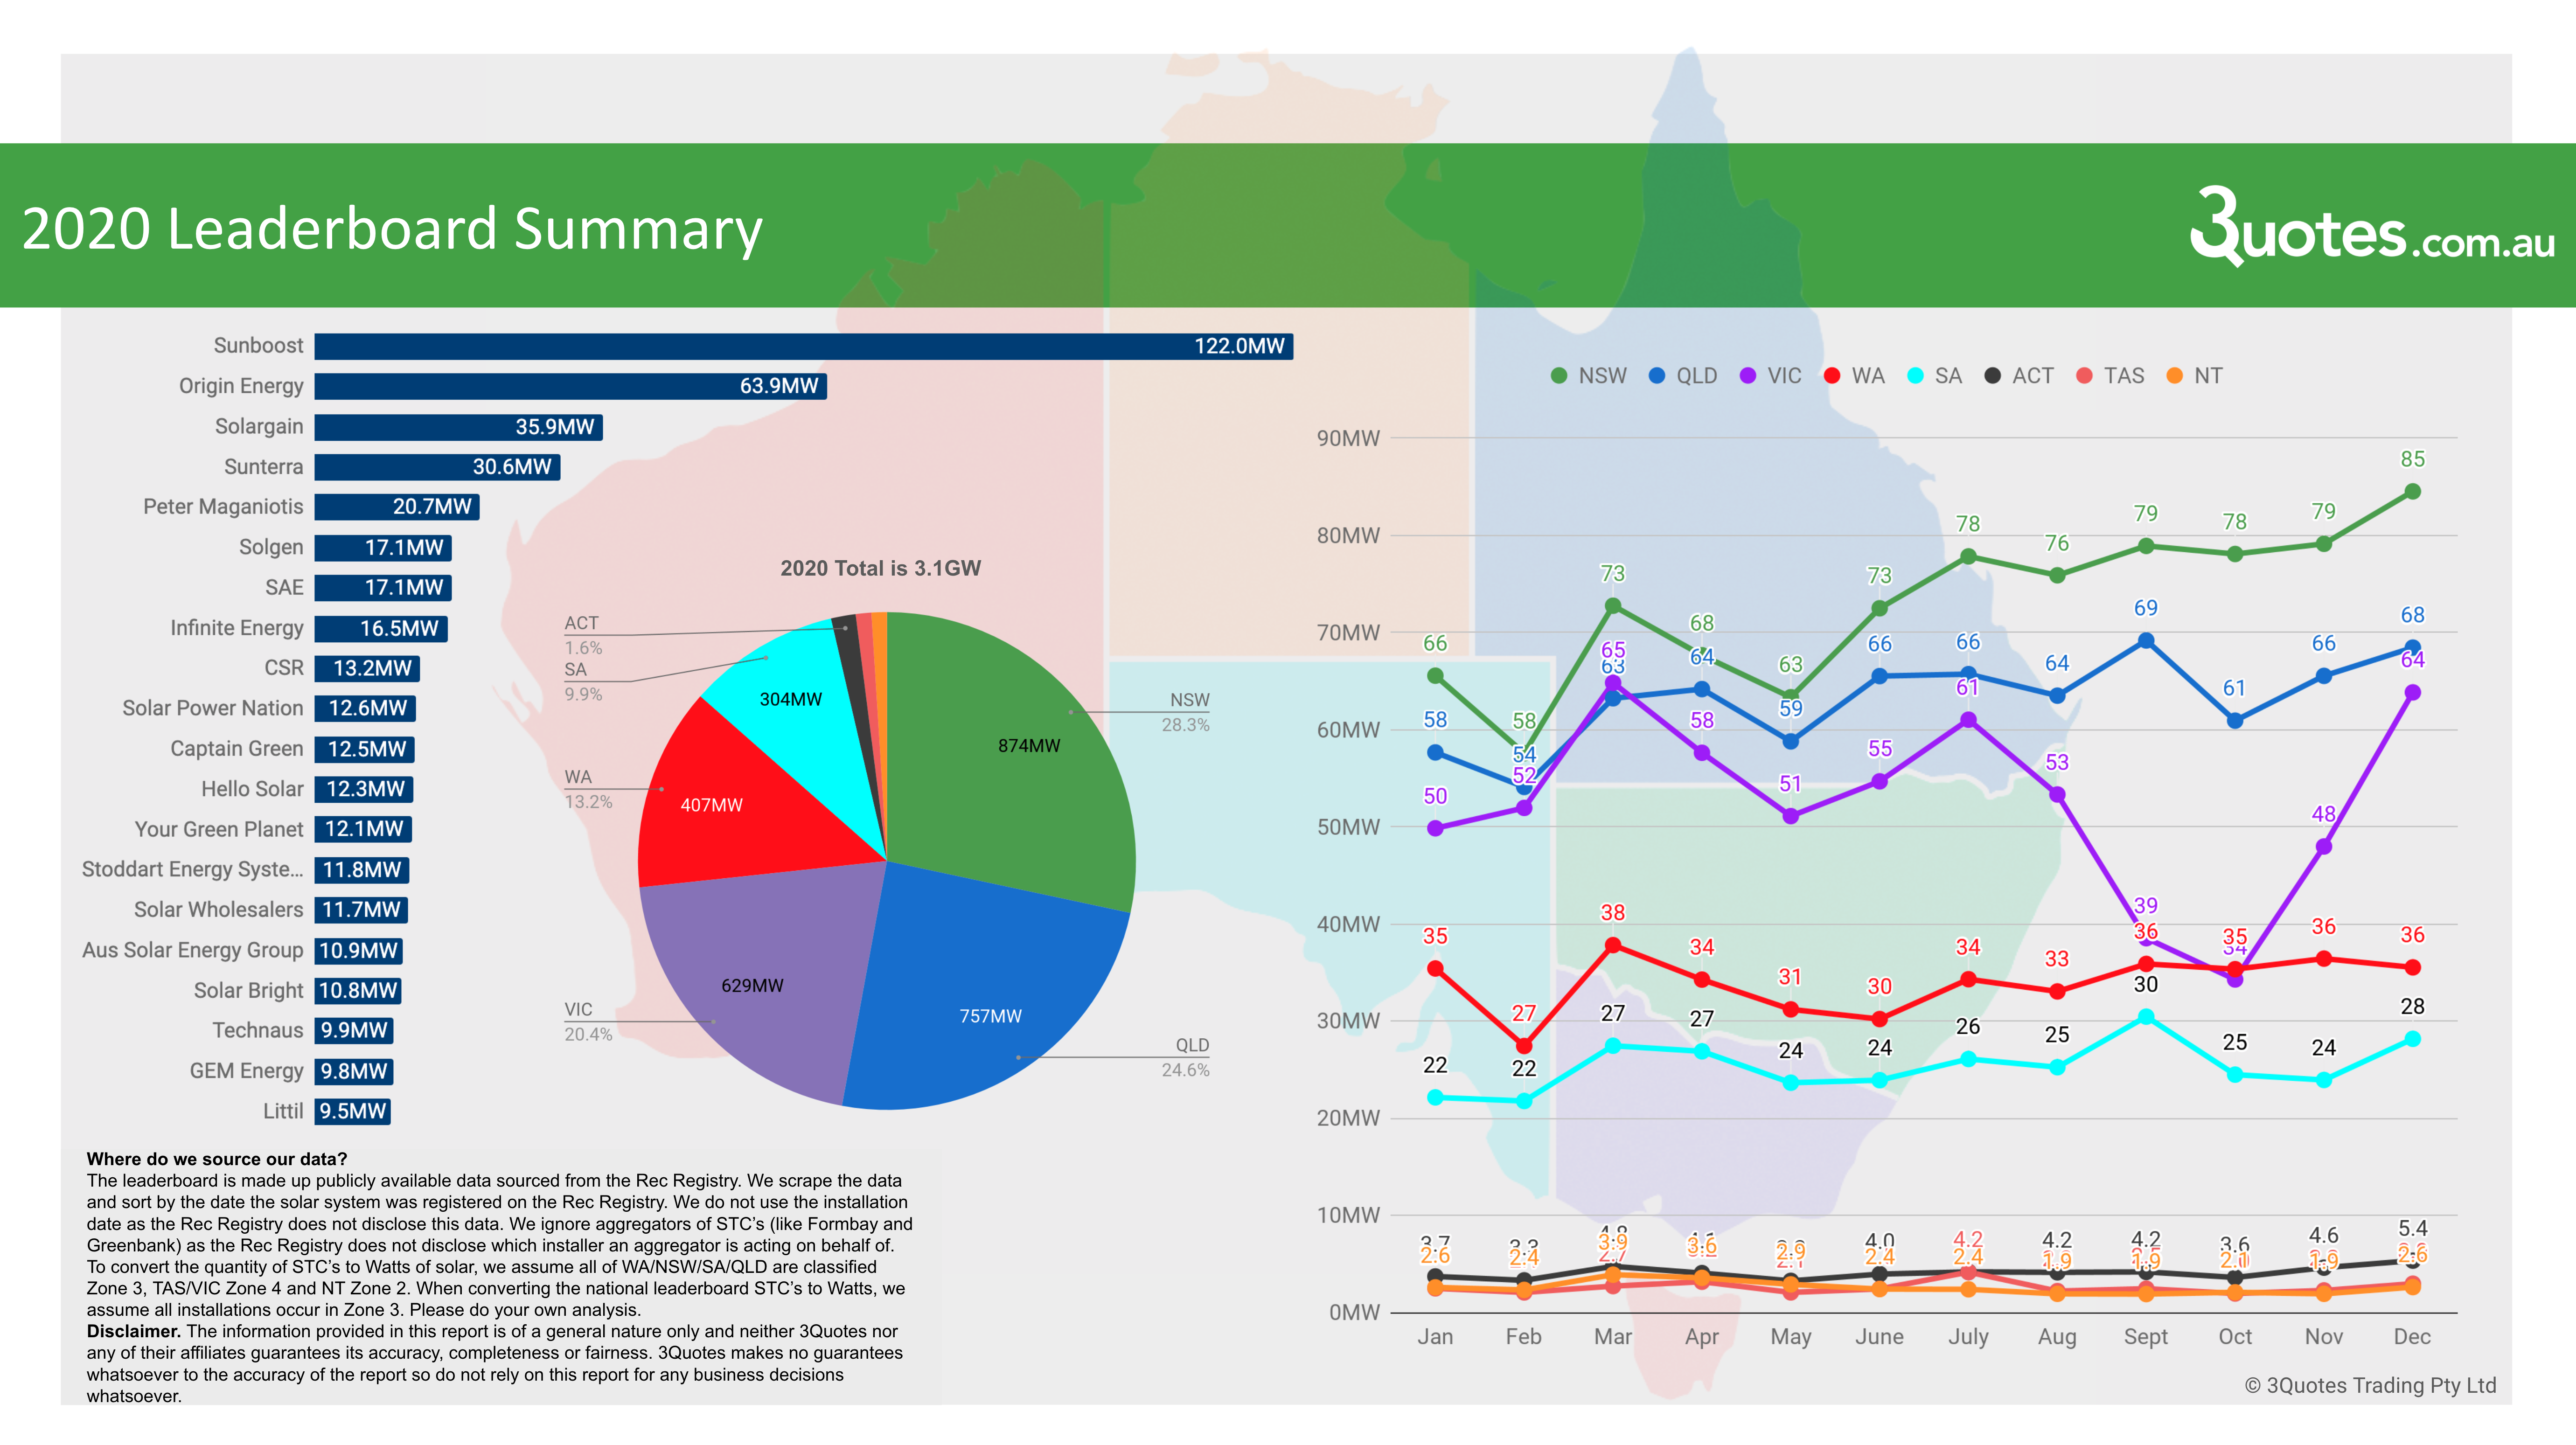2576x1445 pixels.
Task: Select the SAE 17.1MW bar
Action: pos(383,588)
